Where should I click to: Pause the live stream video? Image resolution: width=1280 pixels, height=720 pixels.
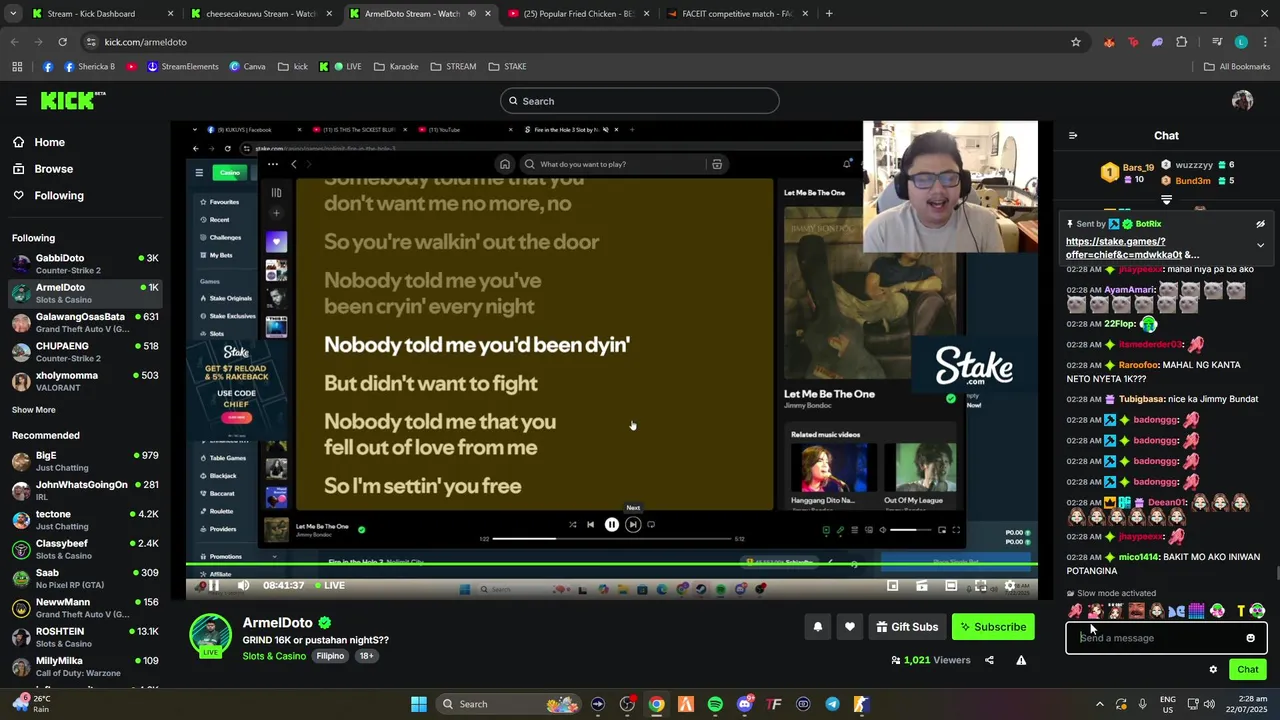213,586
